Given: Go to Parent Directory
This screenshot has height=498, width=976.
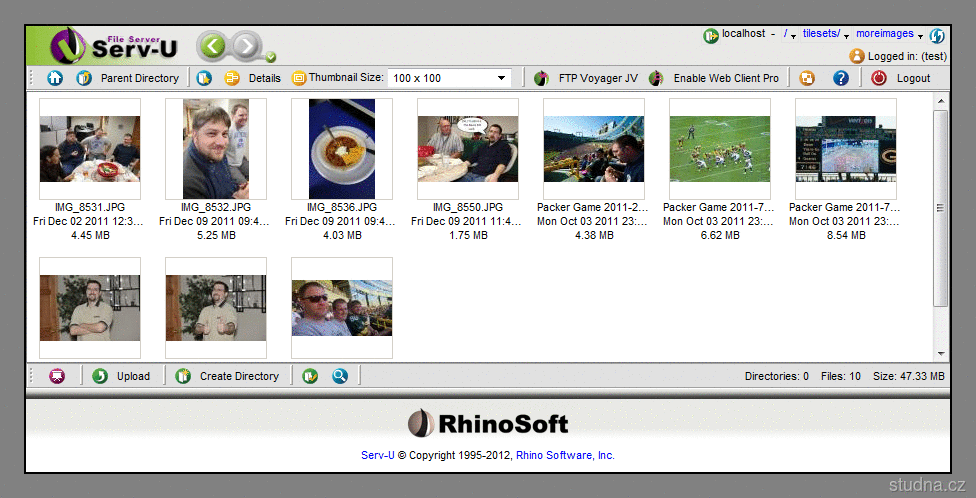Looking at the screenshot, I should 139,78.
